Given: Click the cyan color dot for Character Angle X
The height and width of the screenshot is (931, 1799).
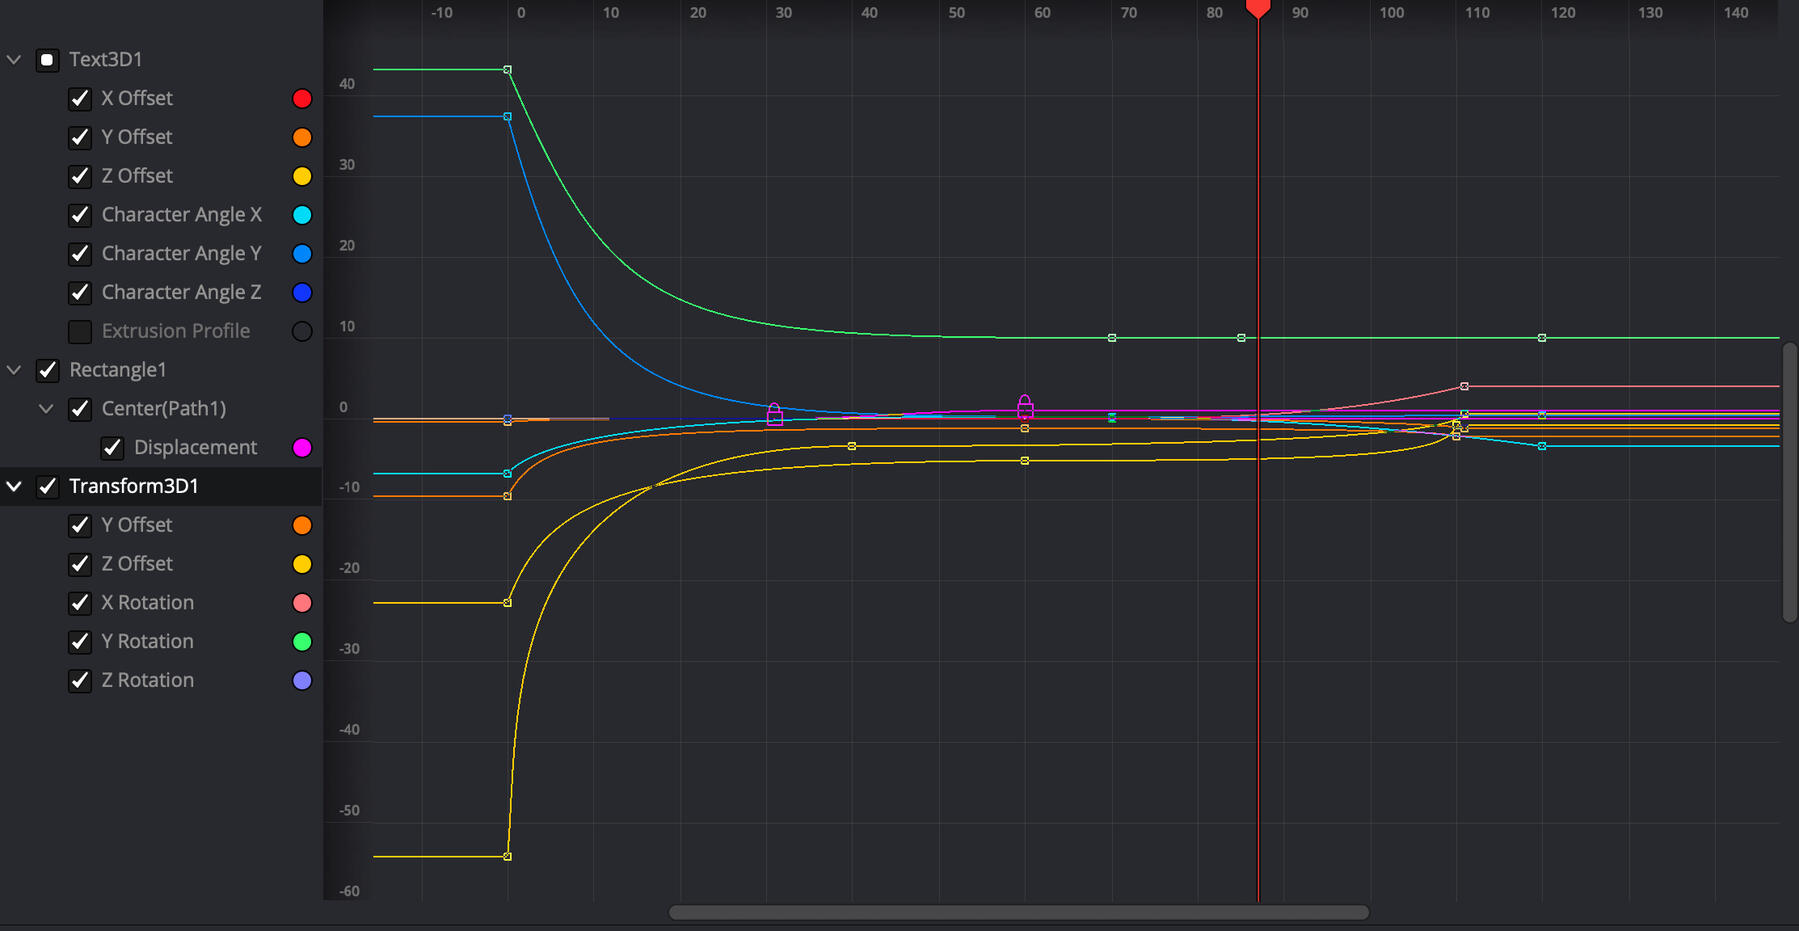Looking at the screenshot, I should click(x=301, y=215).
